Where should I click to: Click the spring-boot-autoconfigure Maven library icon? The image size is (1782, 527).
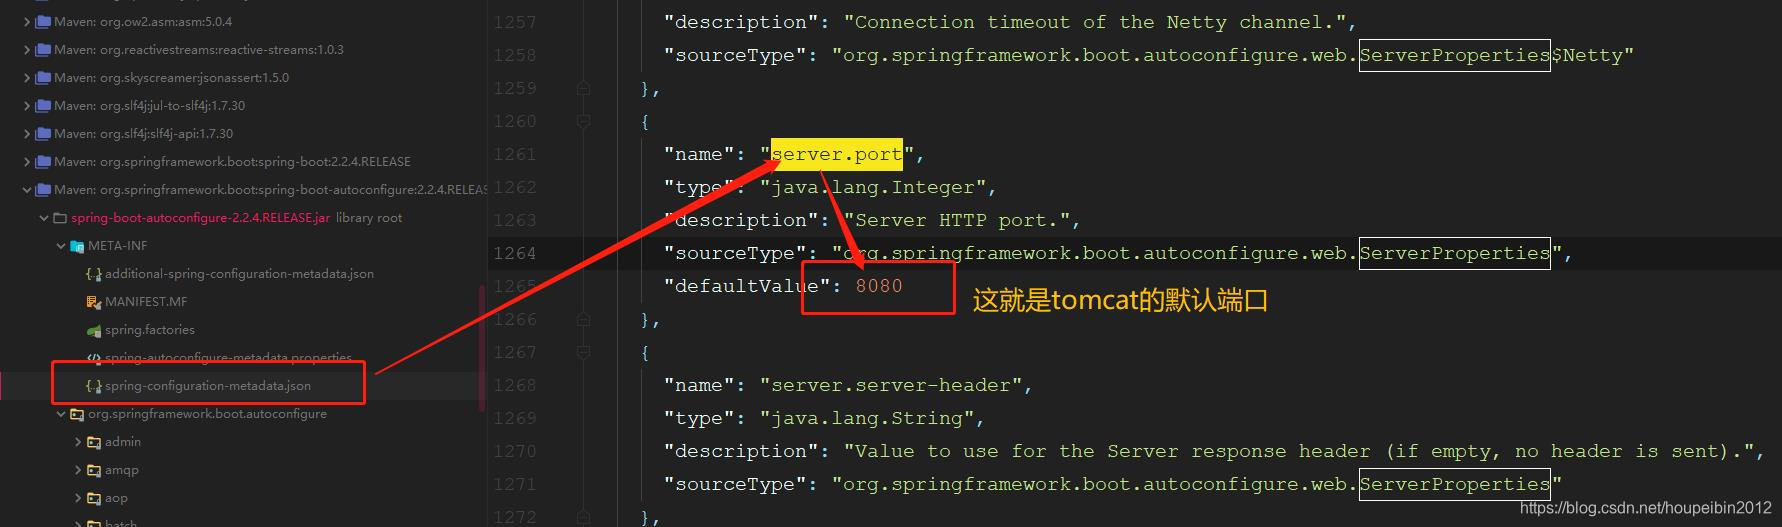pos(43,189)
